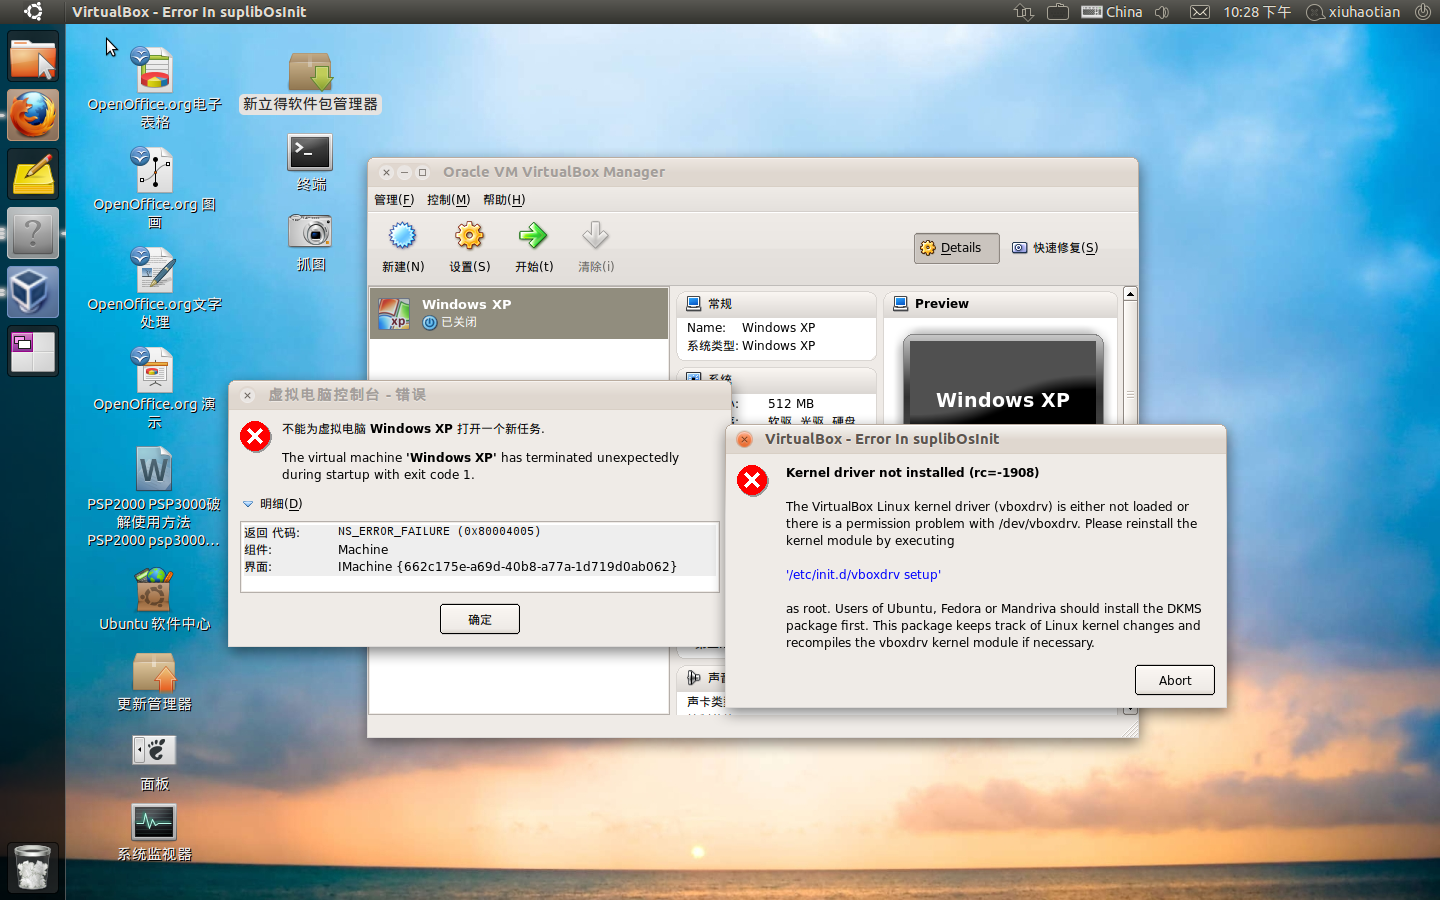1440x900 pixels.
Task: Click the Windows XP preview thumbnail
Action: click(x=1003, y=382)
